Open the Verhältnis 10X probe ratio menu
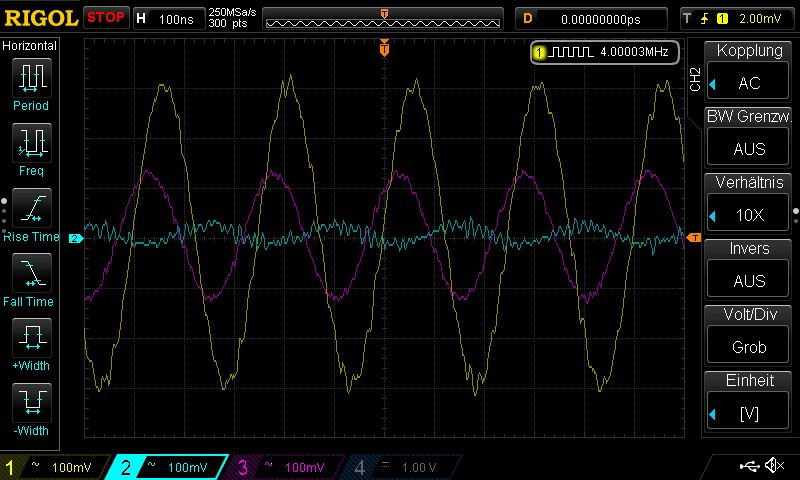 coord(749,215)
